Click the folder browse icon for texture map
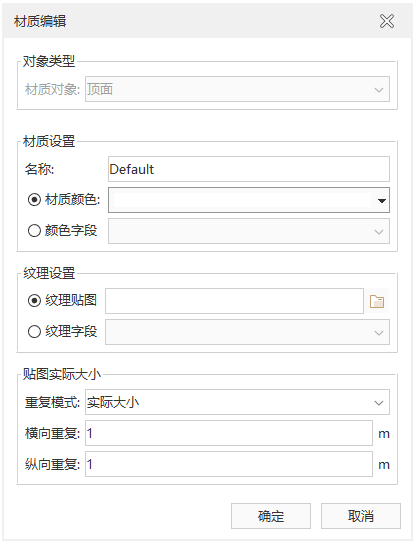The height and width of the screenshot is (543, 415). [377, 301]
